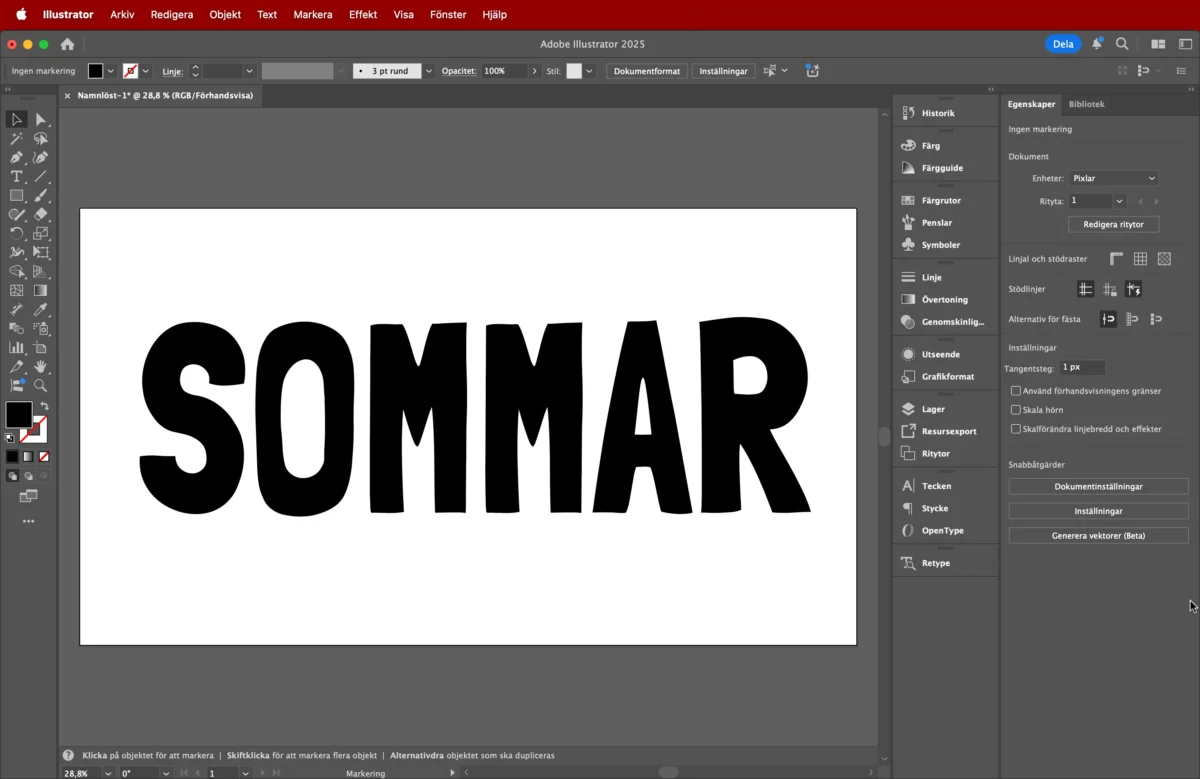
Task: Select the Type (T) tool
Action: click(x=17, y=177)
